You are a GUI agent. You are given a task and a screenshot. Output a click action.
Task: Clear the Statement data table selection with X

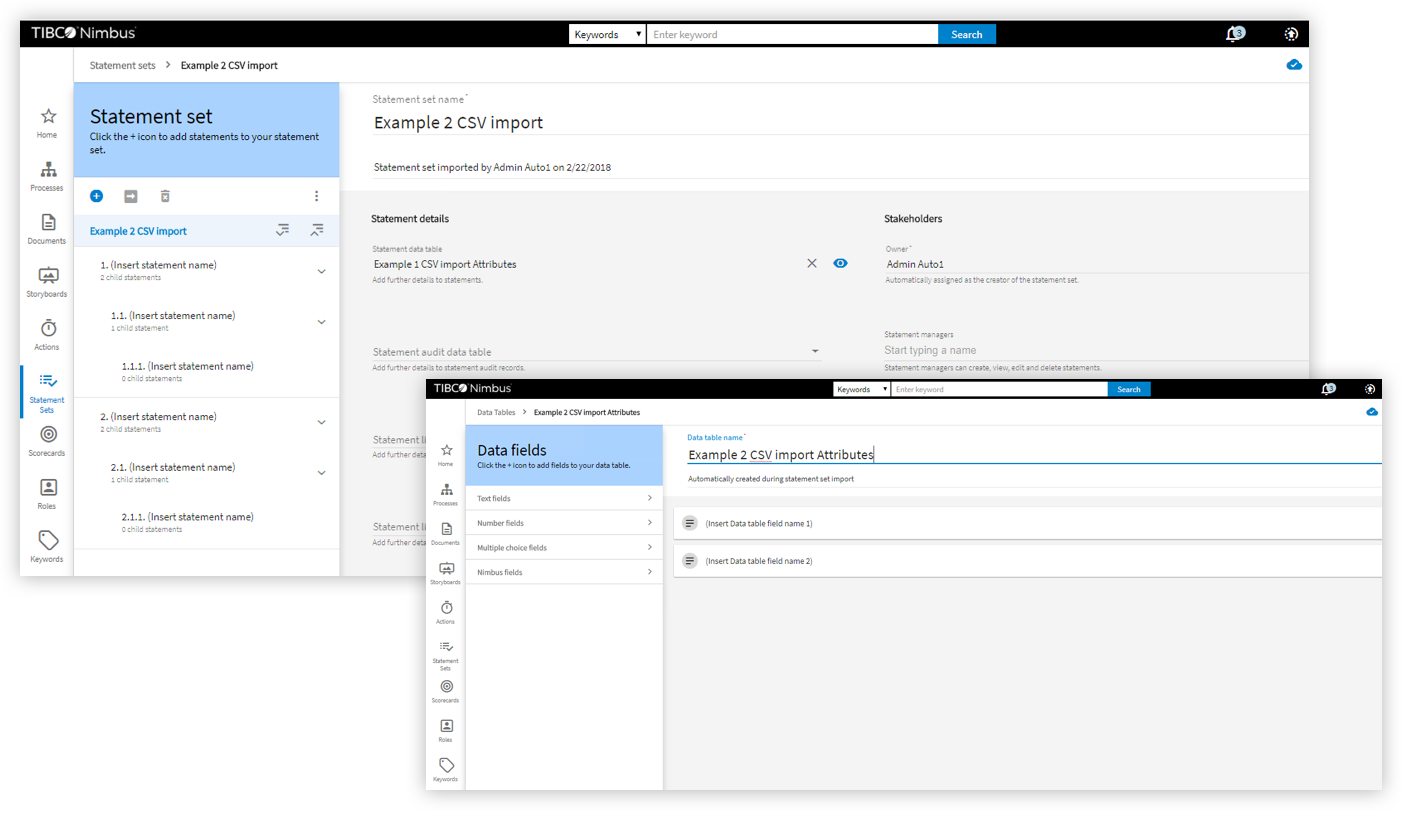point(812,263)
